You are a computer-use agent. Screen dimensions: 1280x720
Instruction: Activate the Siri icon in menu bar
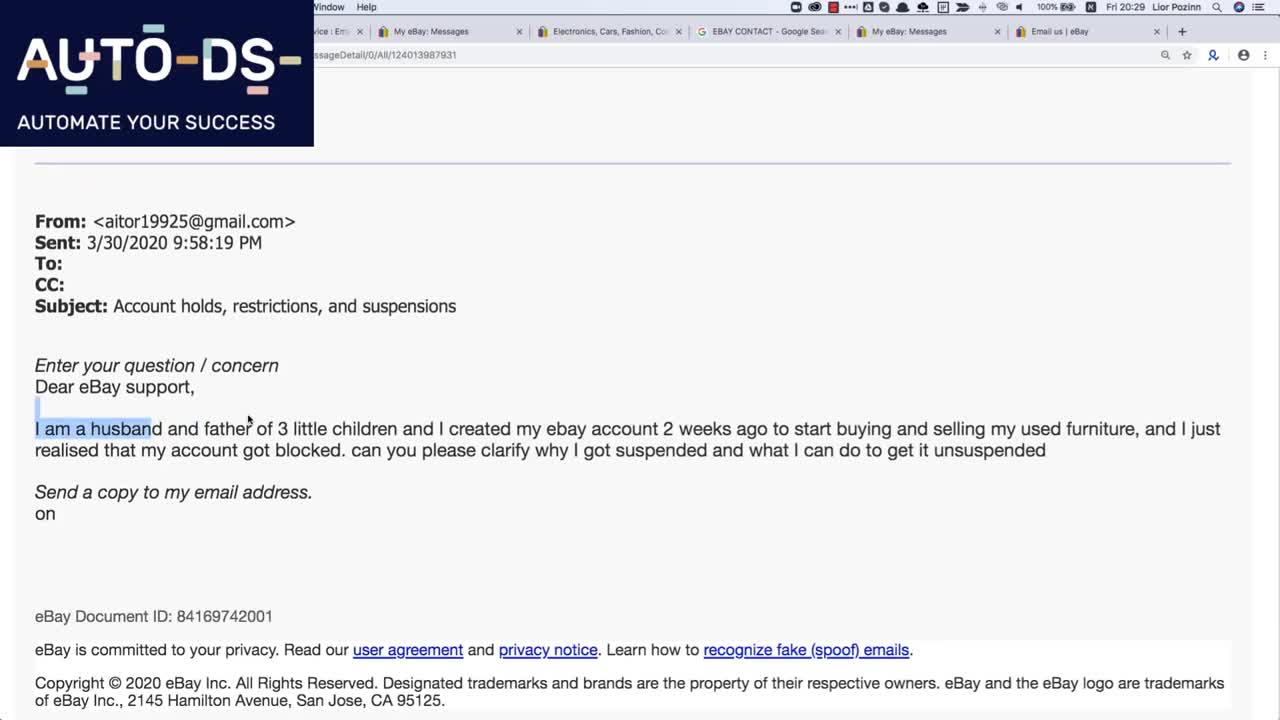[x=1239, y=7]
